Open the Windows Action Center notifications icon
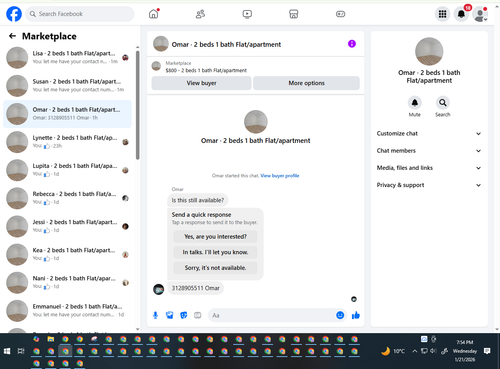Image resolution: width=500 pixels, height=369 pixels. click(487, 351)
